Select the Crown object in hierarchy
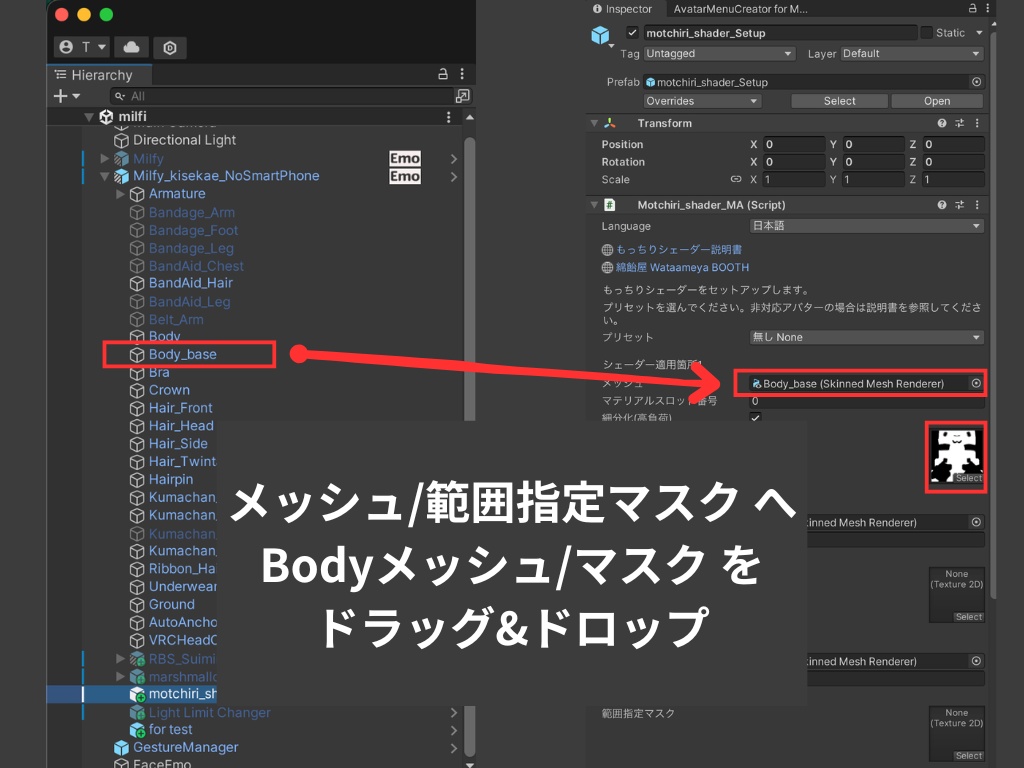Viewport: 1024px width, 768px height. tap(168, 390)
